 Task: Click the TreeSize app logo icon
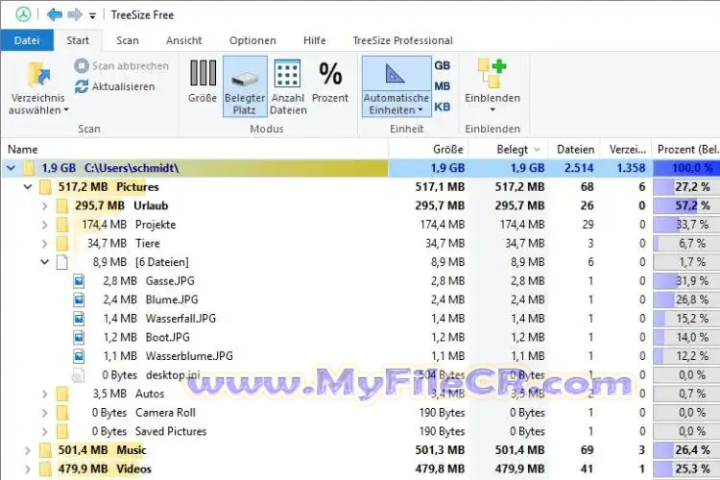coord(23,15)
